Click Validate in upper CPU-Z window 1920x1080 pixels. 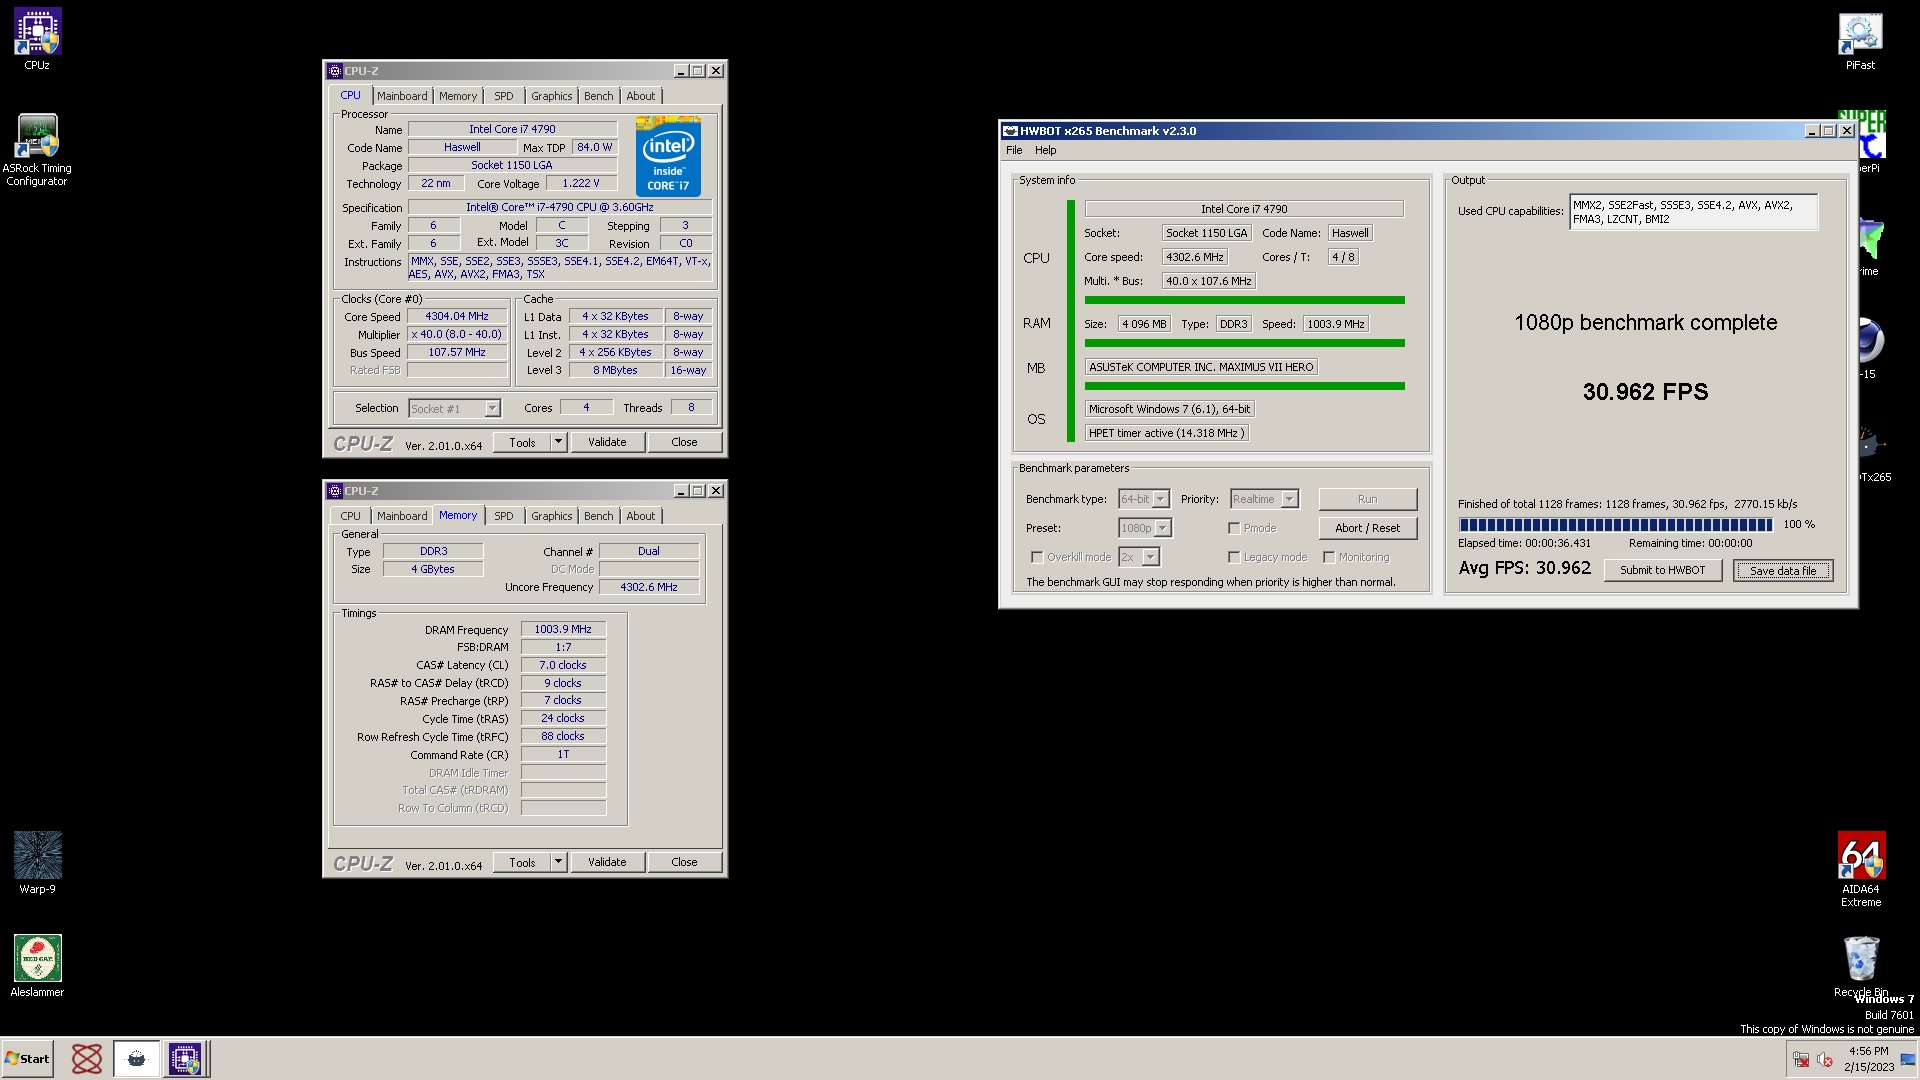coord(607,442)
